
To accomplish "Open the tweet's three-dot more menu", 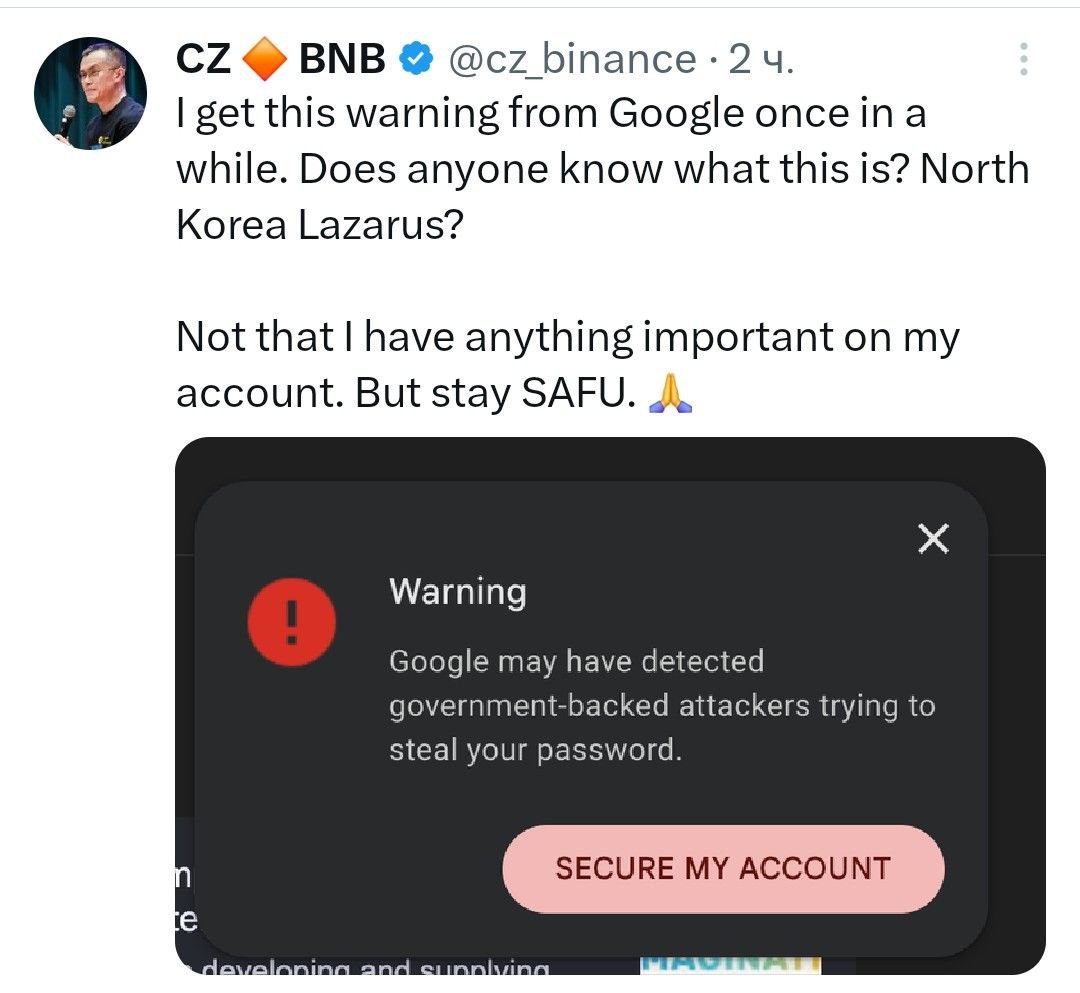I will (x=1023, y=60).
